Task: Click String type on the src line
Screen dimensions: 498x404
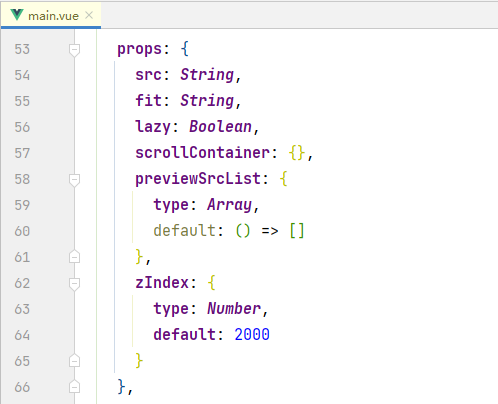Action: click(207, 75)
